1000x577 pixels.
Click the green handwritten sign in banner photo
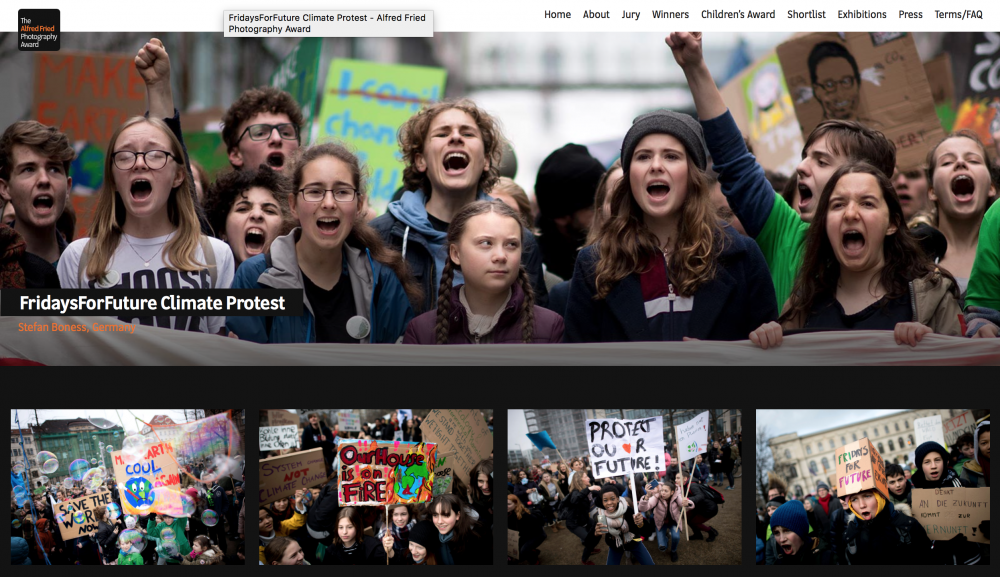378,110
